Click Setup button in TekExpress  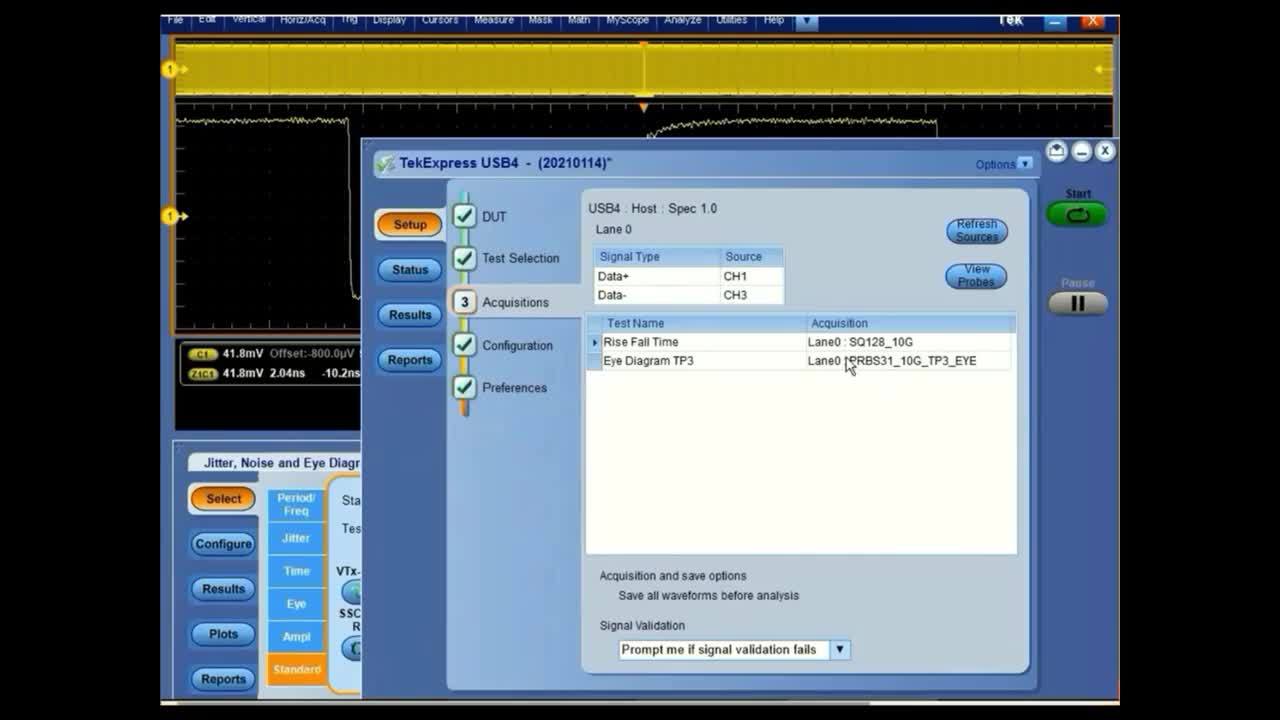click(x=409, y=224)
